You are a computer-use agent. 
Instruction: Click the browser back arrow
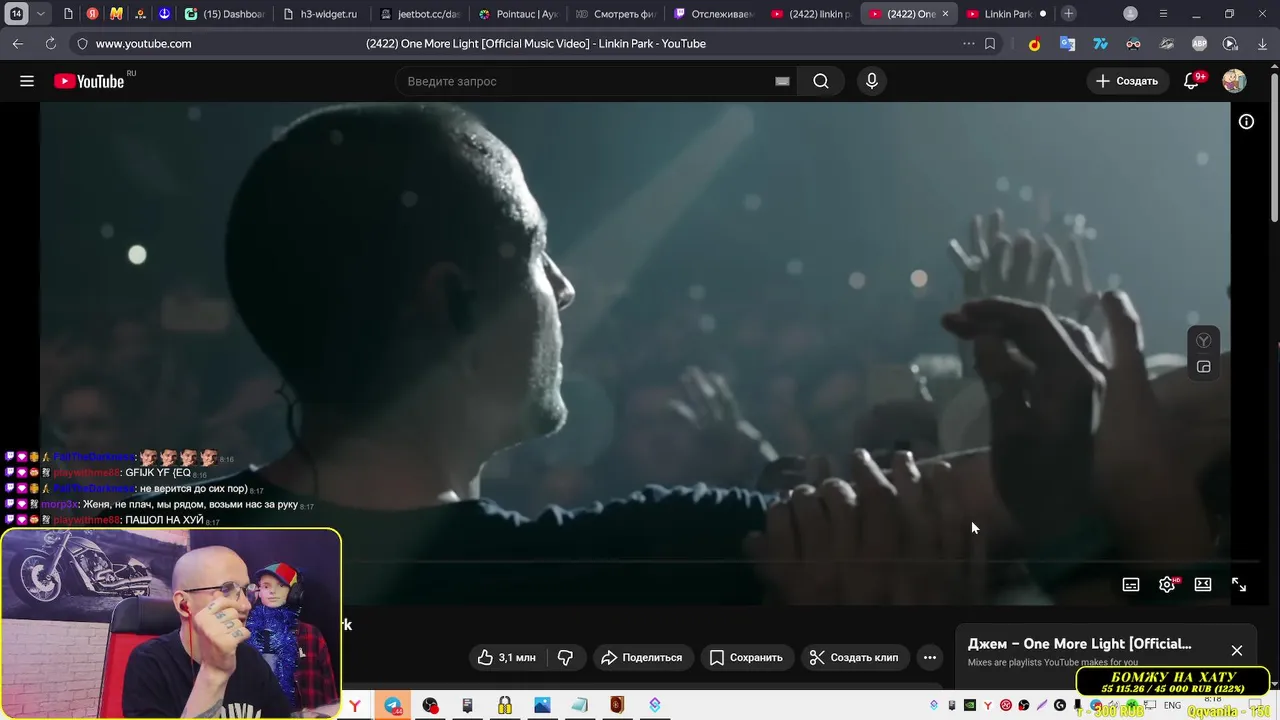(18, 44)
